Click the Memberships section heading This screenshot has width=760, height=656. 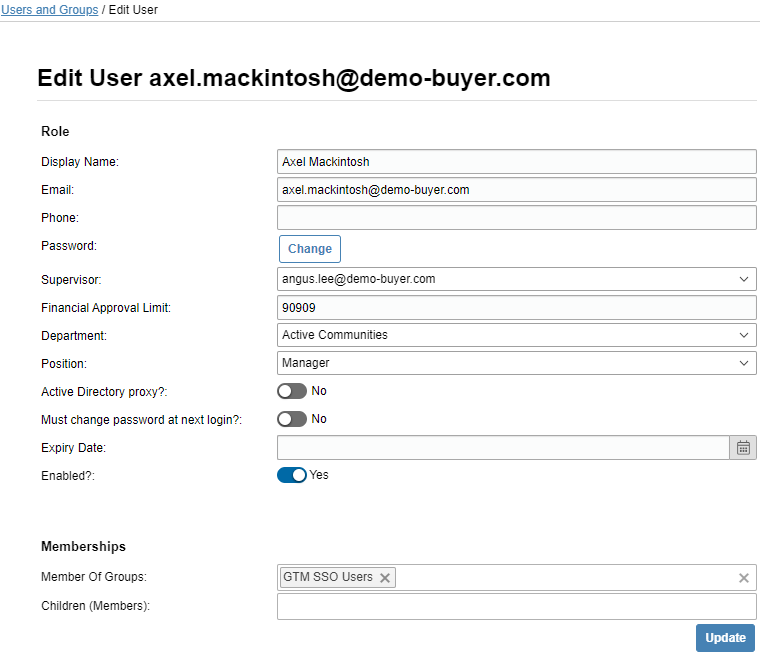[83, 546]
